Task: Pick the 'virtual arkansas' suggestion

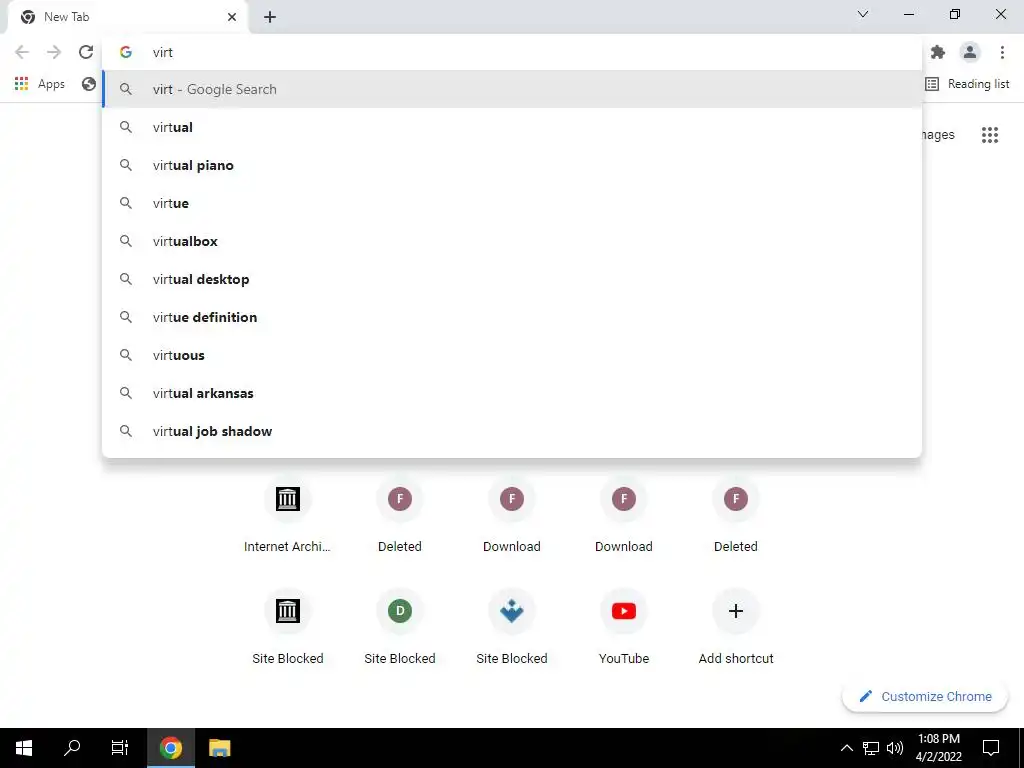Action: pos(512,393)
